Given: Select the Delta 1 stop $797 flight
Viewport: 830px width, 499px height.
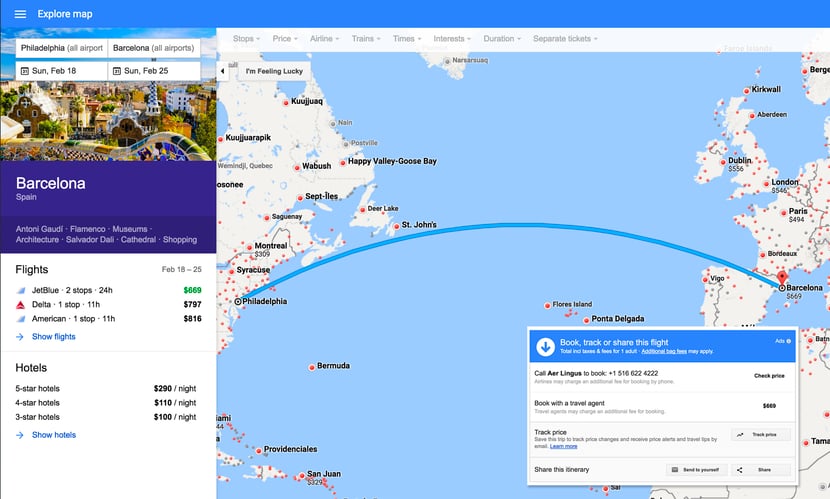Looking at the screenshot, I should 109,305.
